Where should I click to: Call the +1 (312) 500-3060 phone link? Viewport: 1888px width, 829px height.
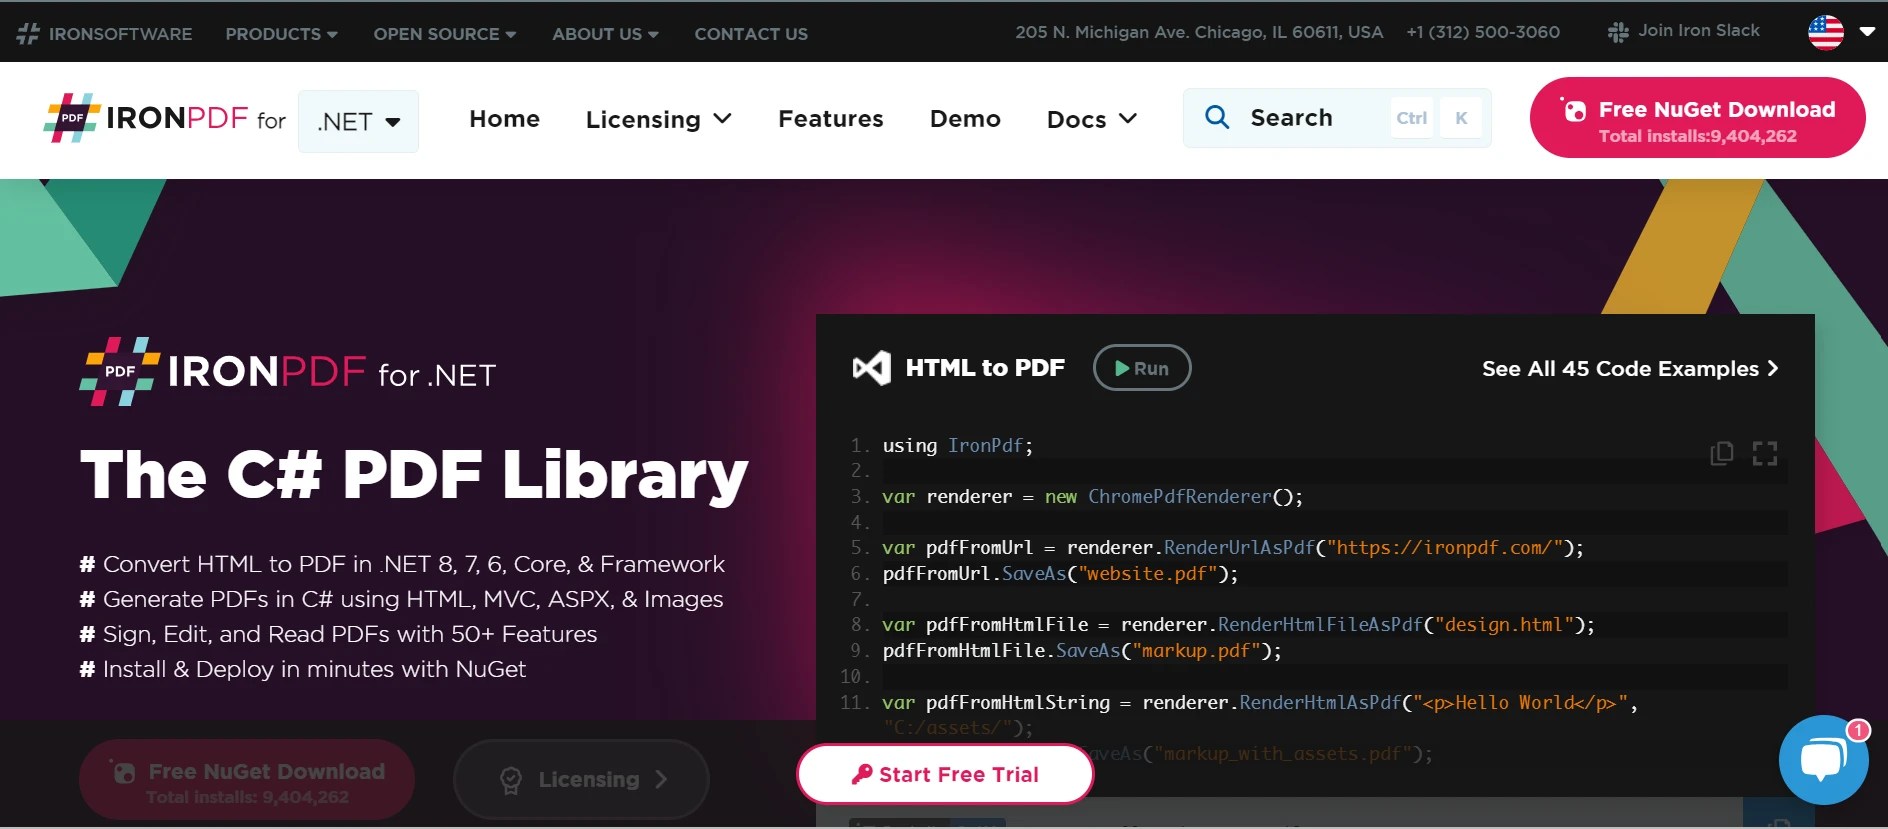(x=1483, y=32)
